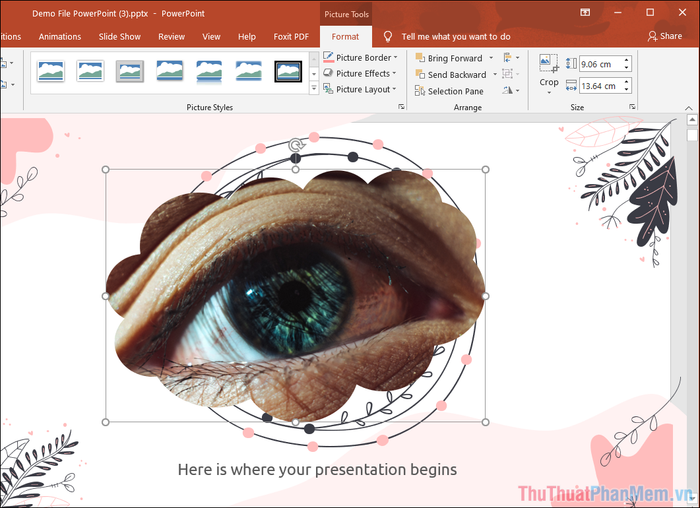
Task: Click the Crop tool icon
Action: point(549,63)
